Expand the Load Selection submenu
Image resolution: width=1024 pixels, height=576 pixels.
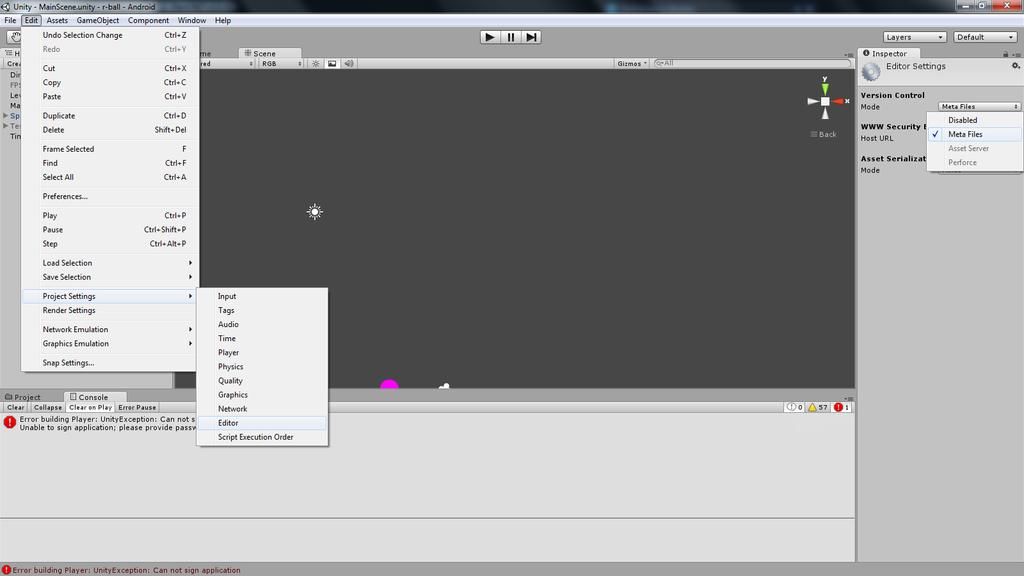point(110,263)
